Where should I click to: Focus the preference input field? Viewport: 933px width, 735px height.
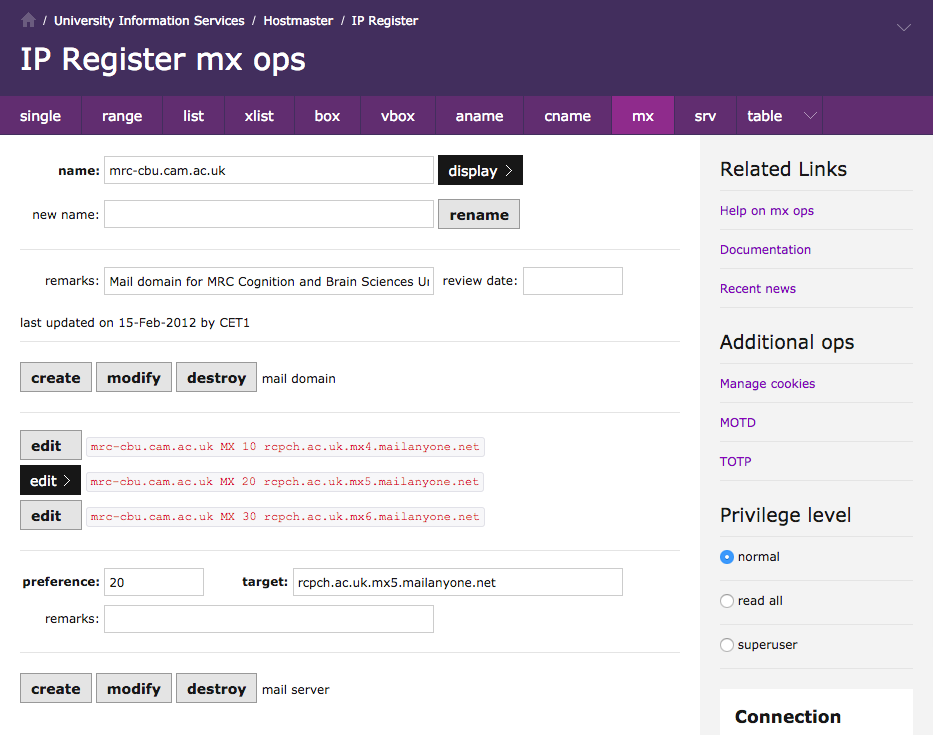click(x=154, y=582)
